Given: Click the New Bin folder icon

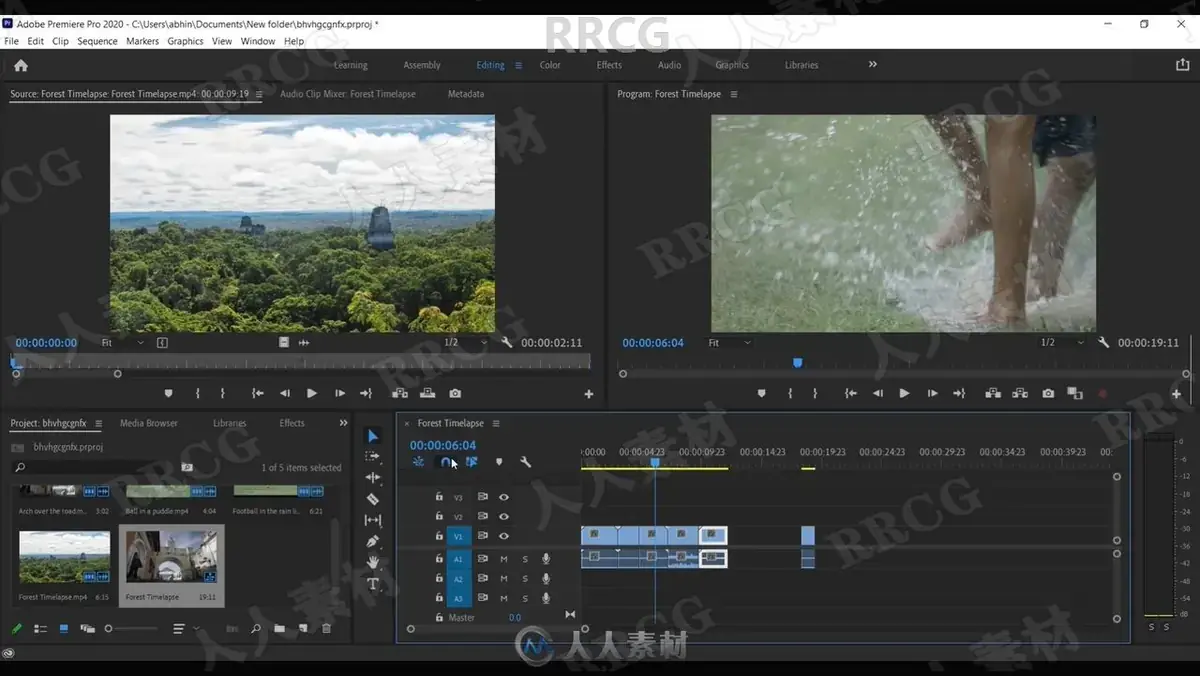Looking at the screenshot, I should tap(279, 629).
